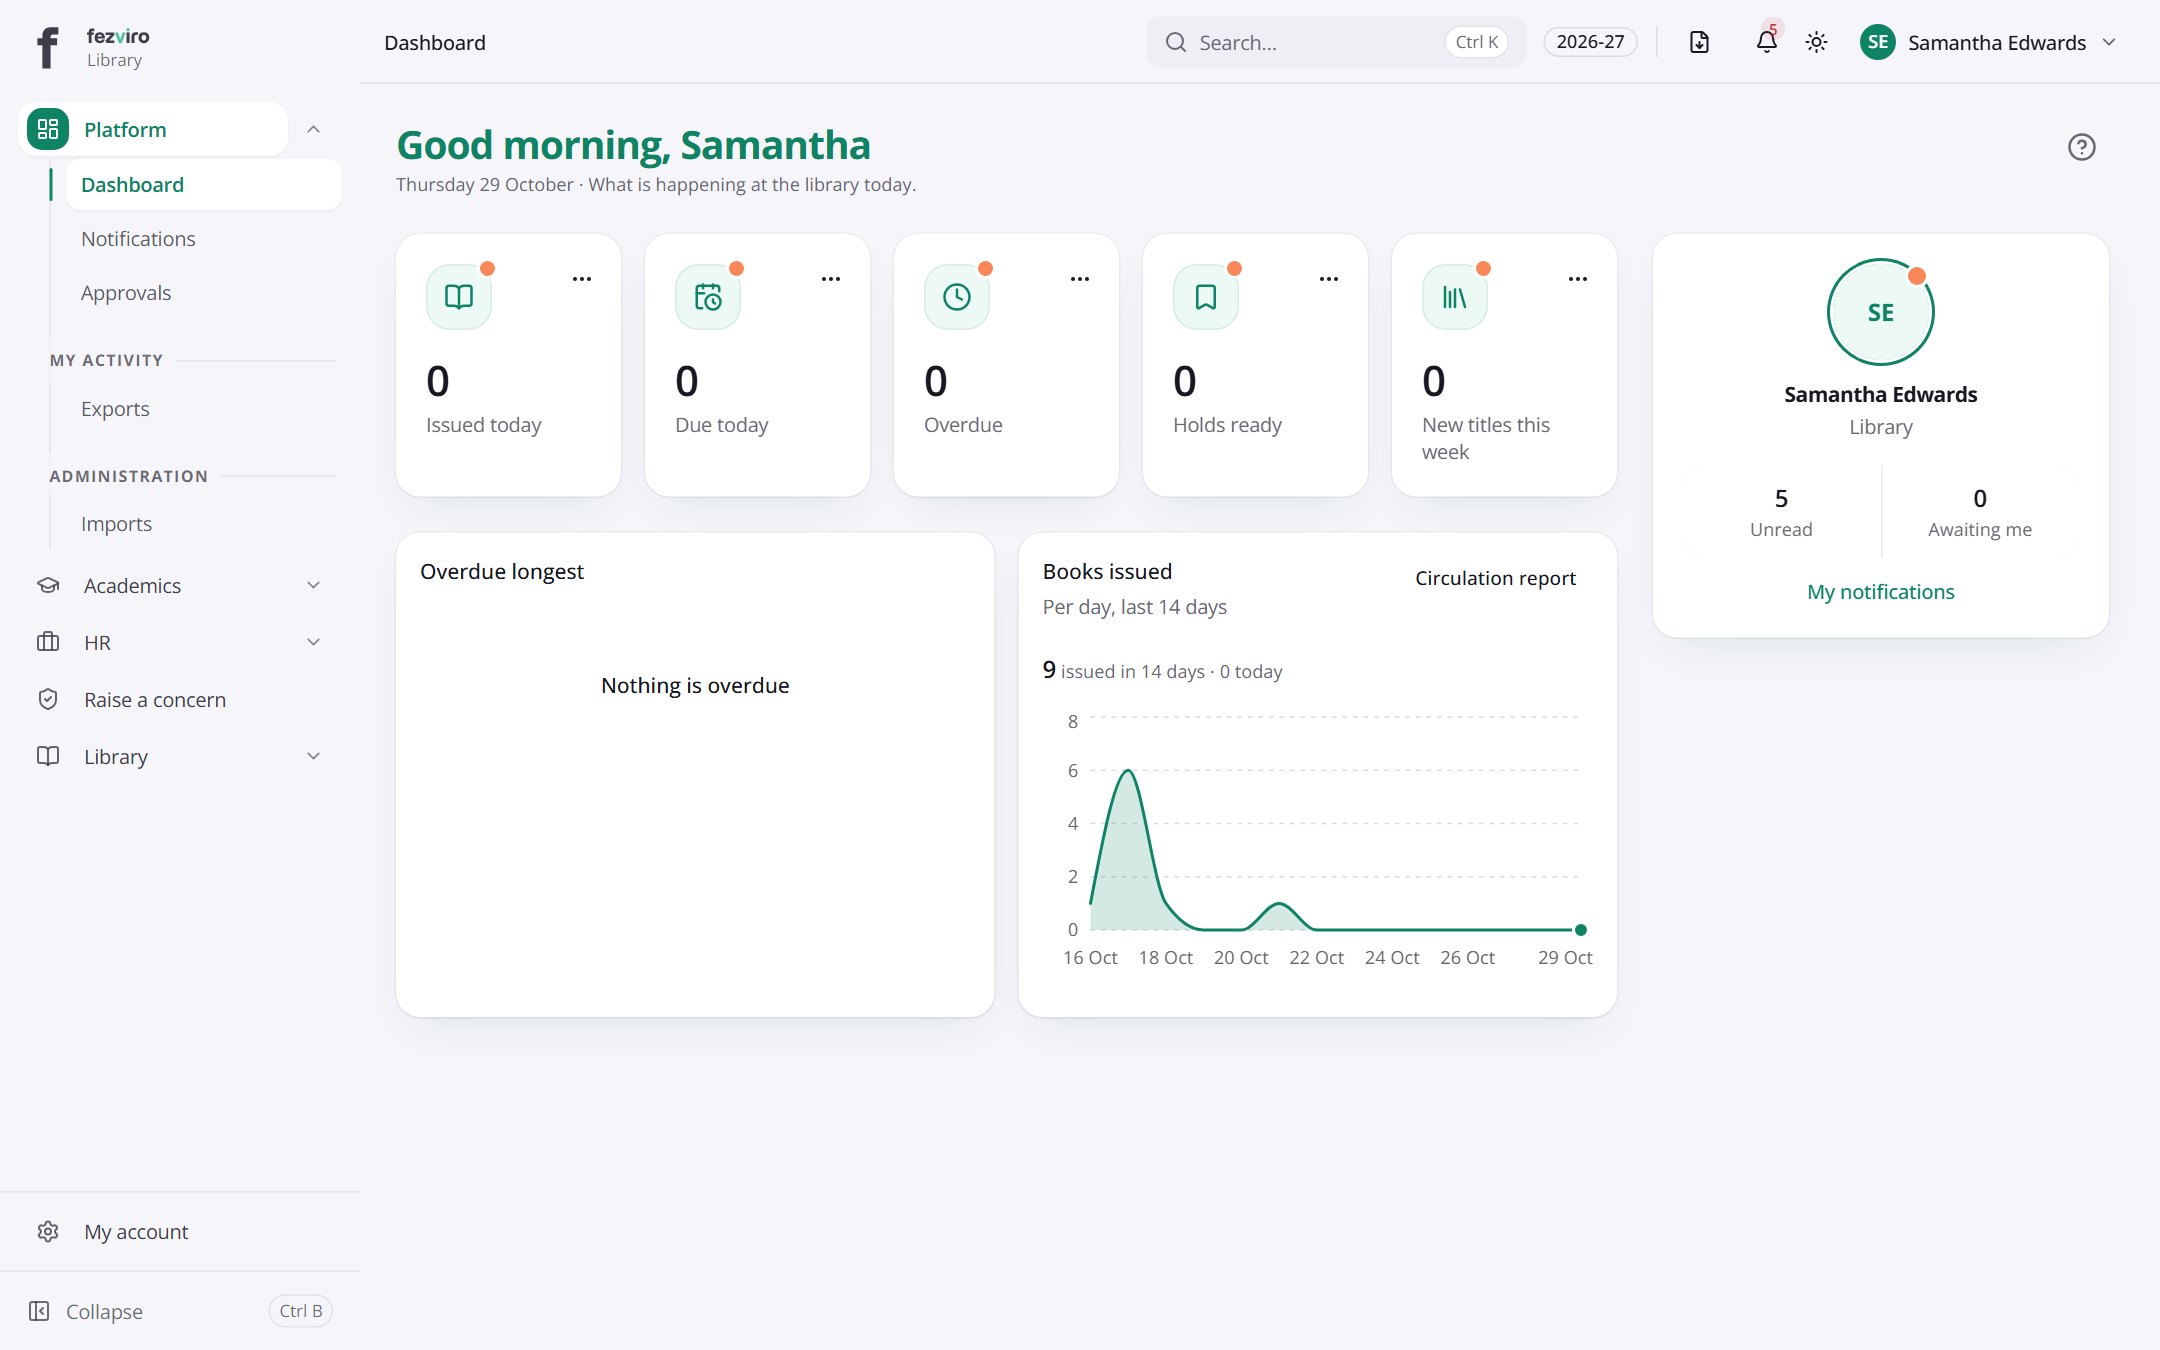Viewport: 2160px width, 1350px height.
Task: Open My account settings
Action: [179, 1232]
